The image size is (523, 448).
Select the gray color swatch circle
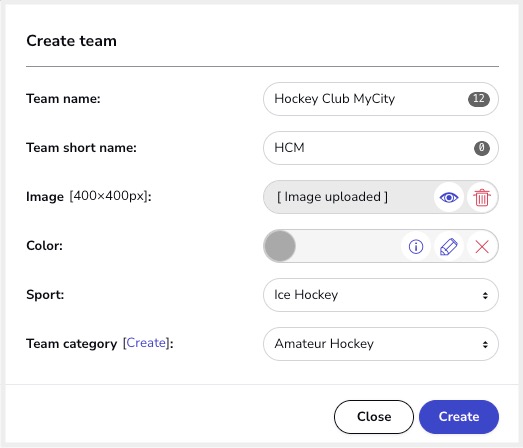(x=280, y=246)
